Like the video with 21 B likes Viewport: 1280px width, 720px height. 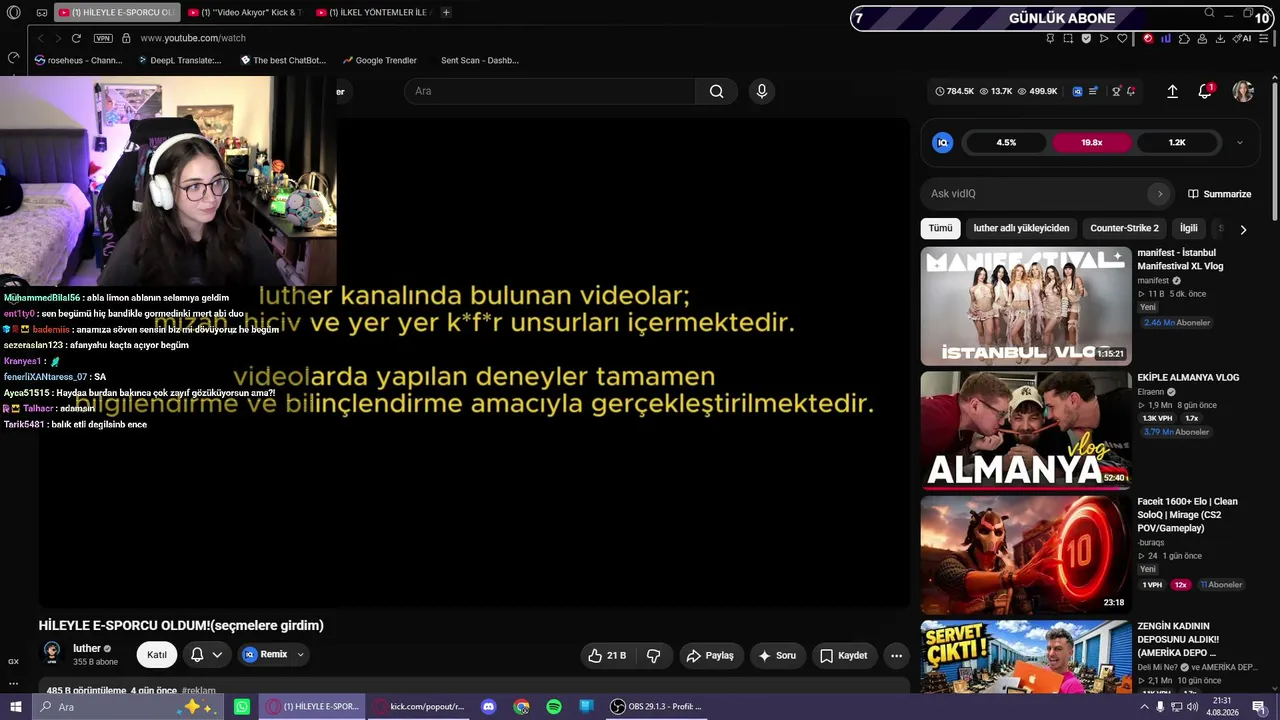[607, 655]
